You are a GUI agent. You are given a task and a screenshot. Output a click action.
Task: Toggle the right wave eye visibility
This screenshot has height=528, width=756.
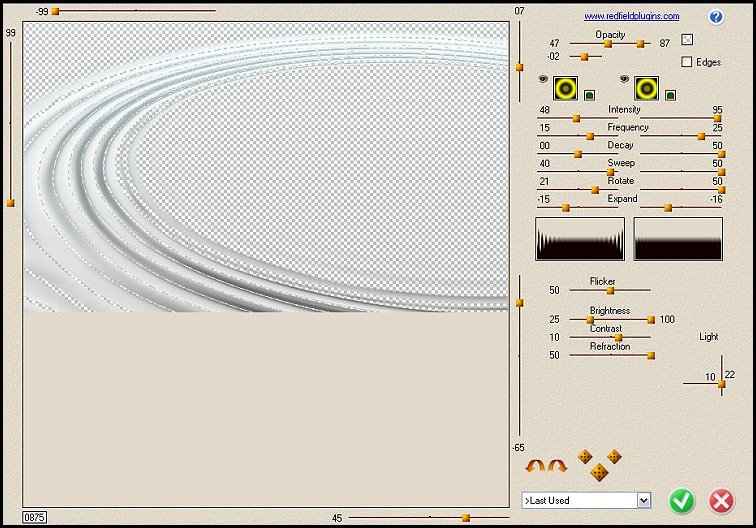(625, 78)
